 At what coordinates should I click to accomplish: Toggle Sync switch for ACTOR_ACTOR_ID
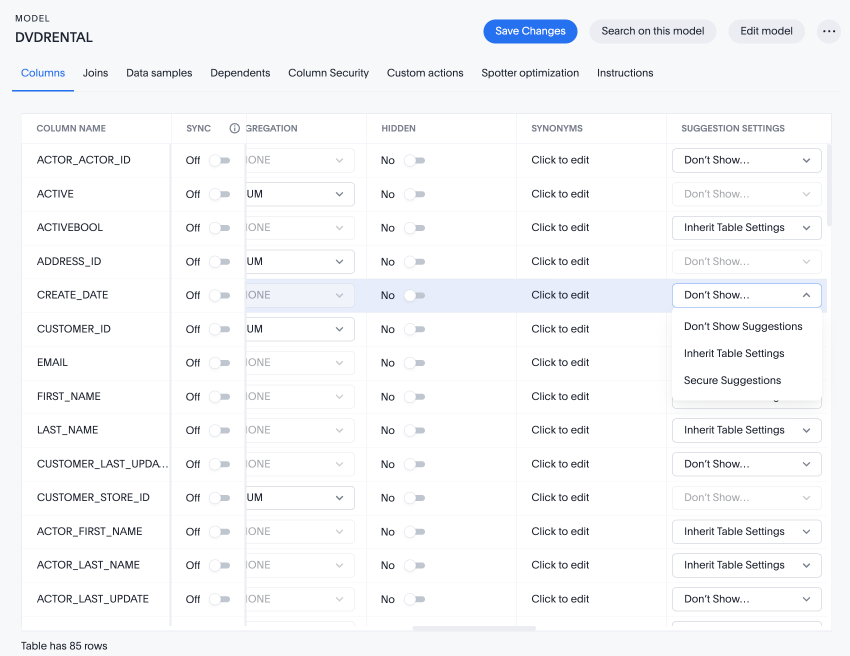click(x=220, y=160)
